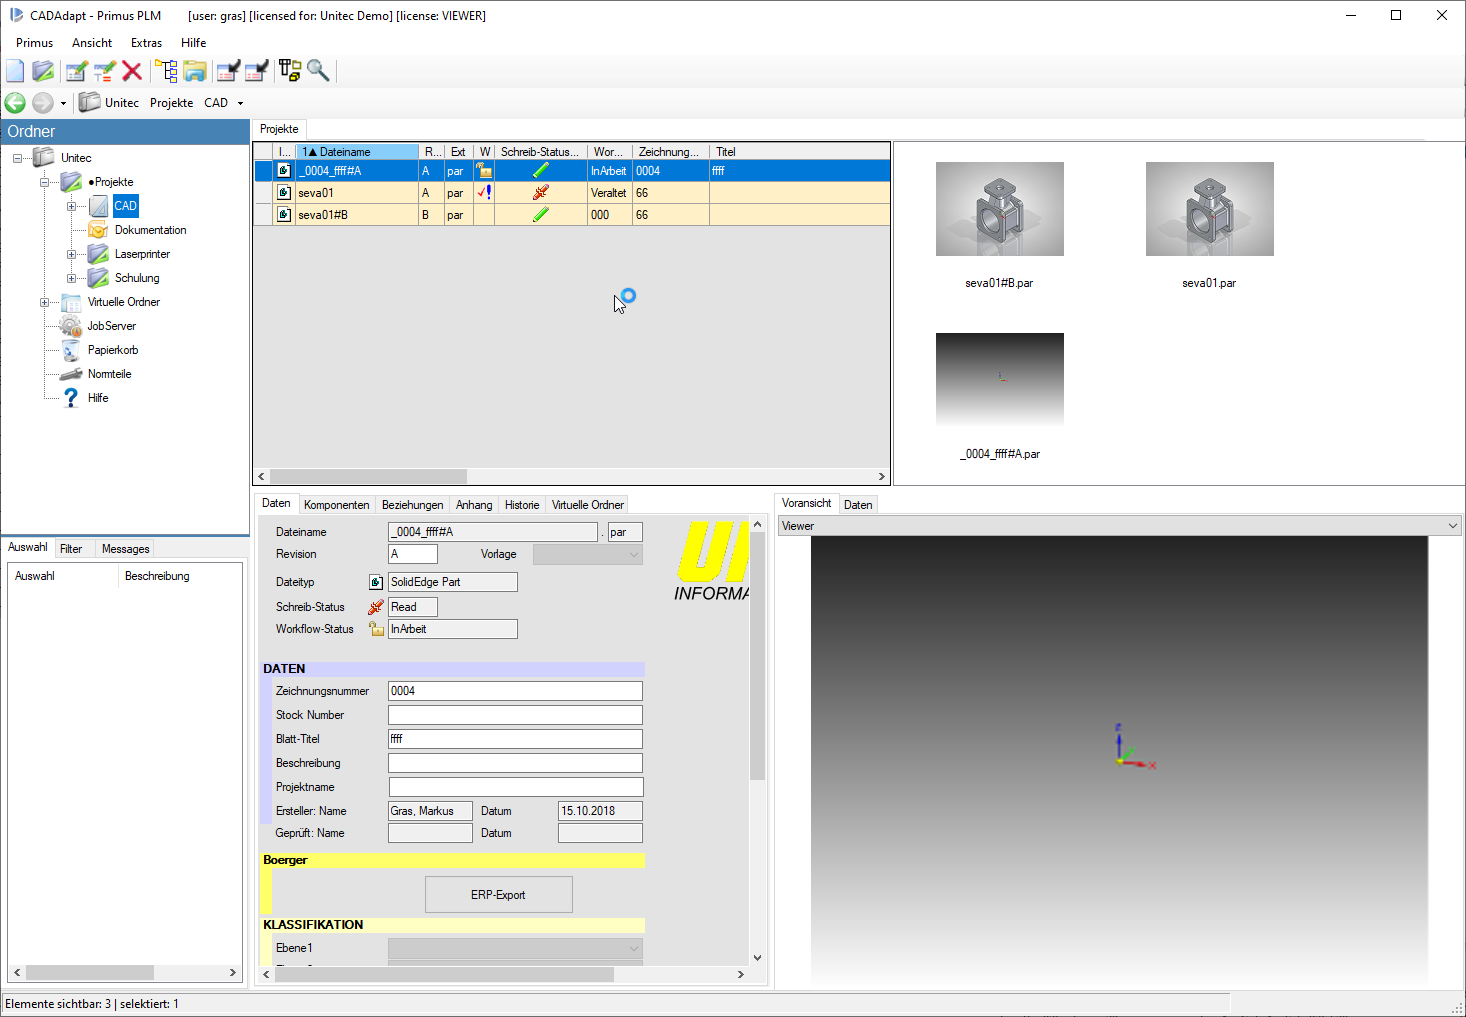1466x1017 pixels.
Task: Click the seva01.par thumbnail preview
Action: (1209, 209)
